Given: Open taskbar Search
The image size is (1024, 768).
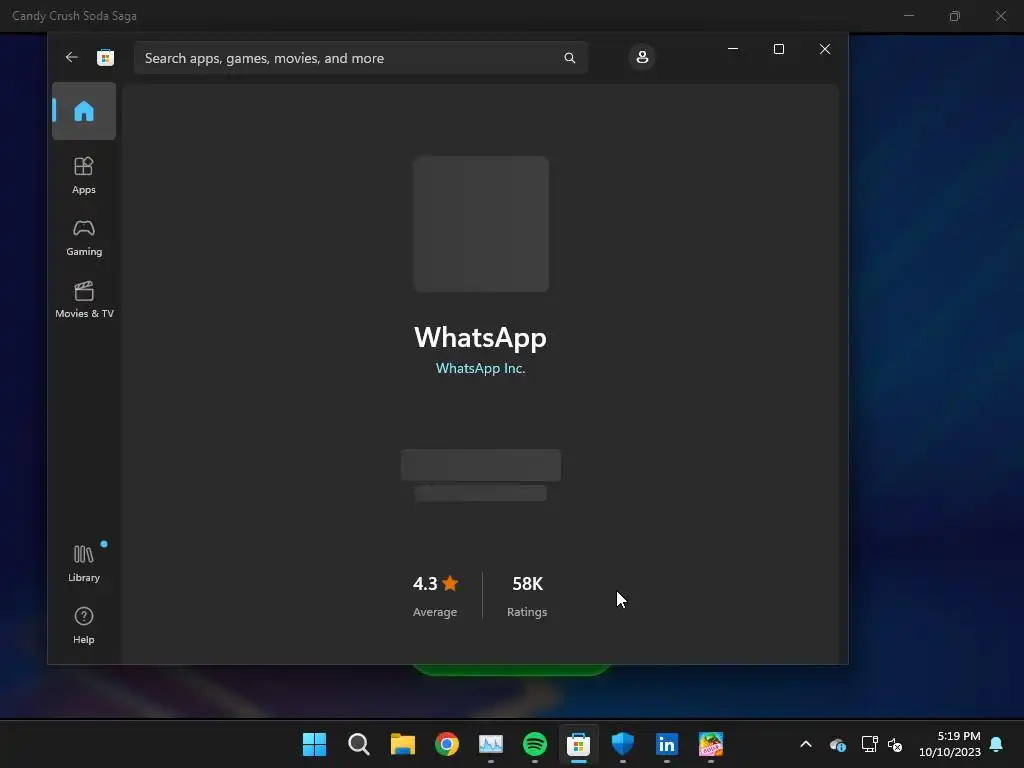Looking at the screenshot, I should 359,744.
